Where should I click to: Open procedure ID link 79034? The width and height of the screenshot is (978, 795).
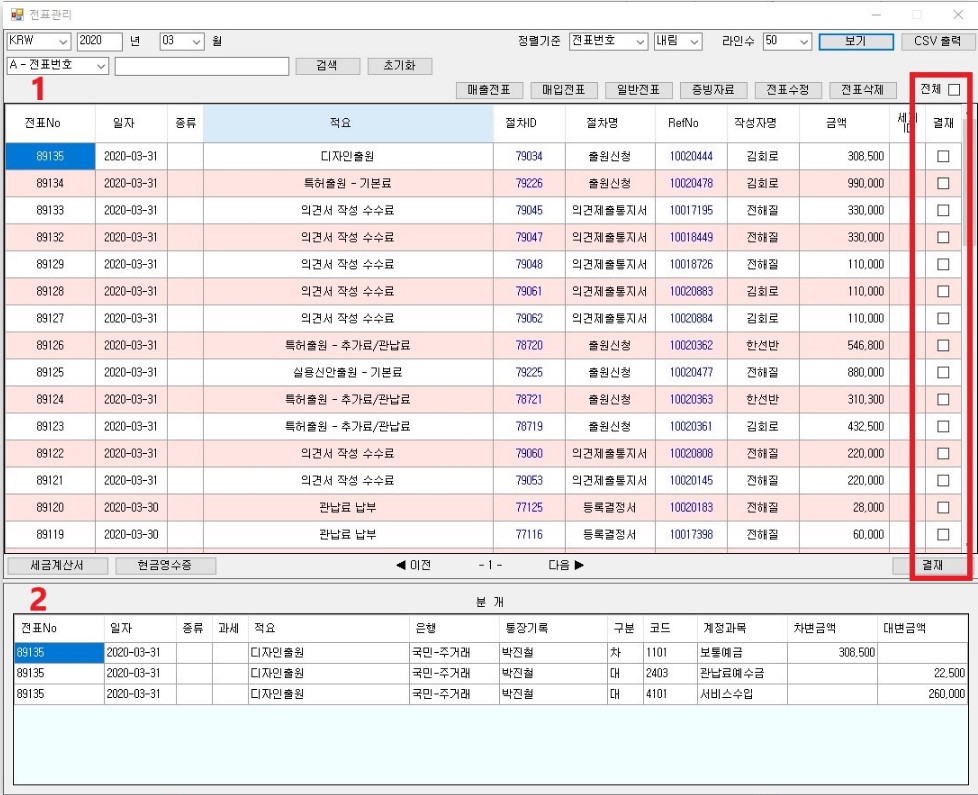pos(529,157)
